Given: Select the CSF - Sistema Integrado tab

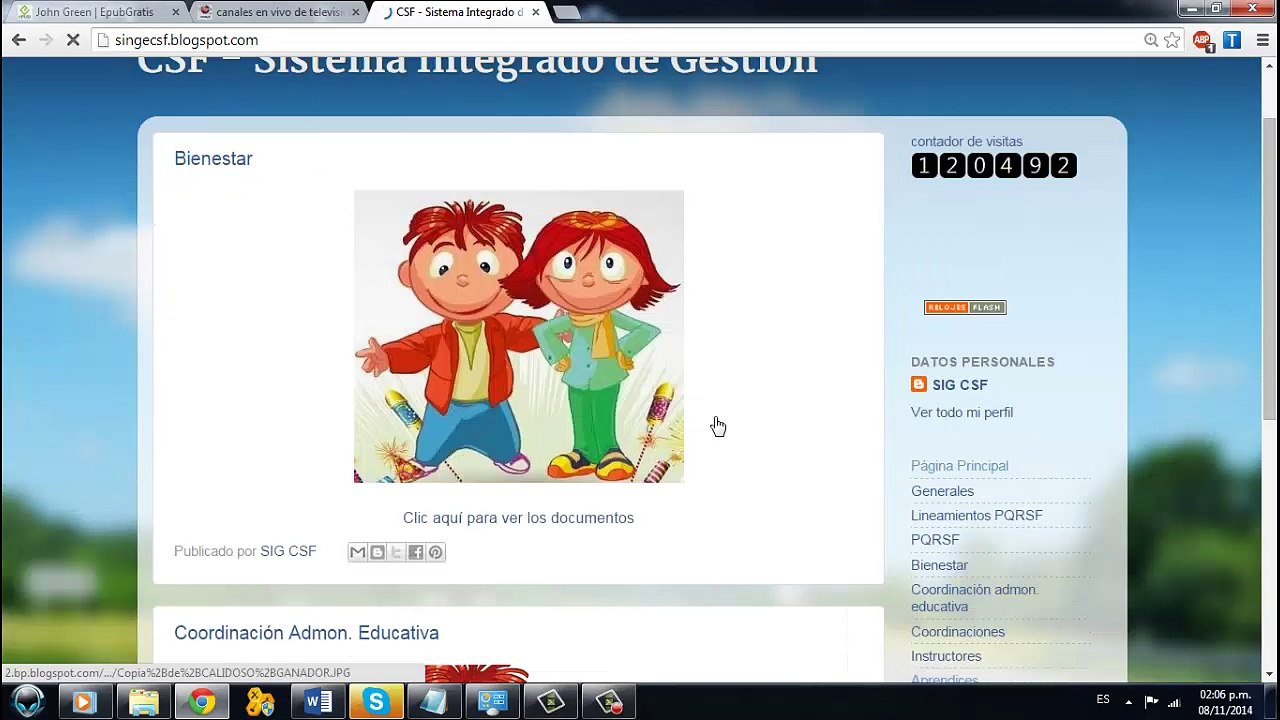Looking at the screenshot, I should point(459,12).
